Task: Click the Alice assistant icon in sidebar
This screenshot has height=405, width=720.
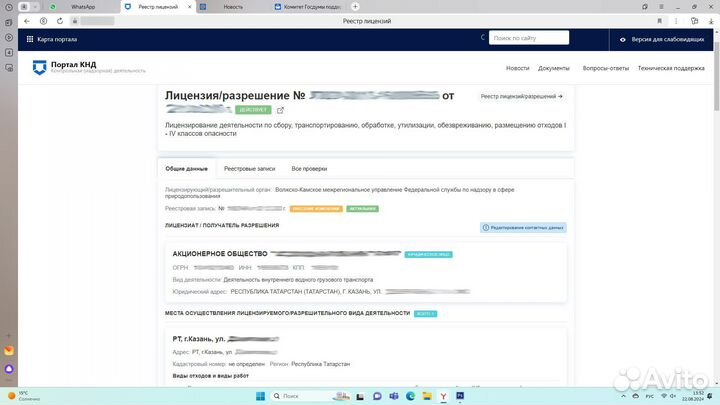Action: point(9,369)
